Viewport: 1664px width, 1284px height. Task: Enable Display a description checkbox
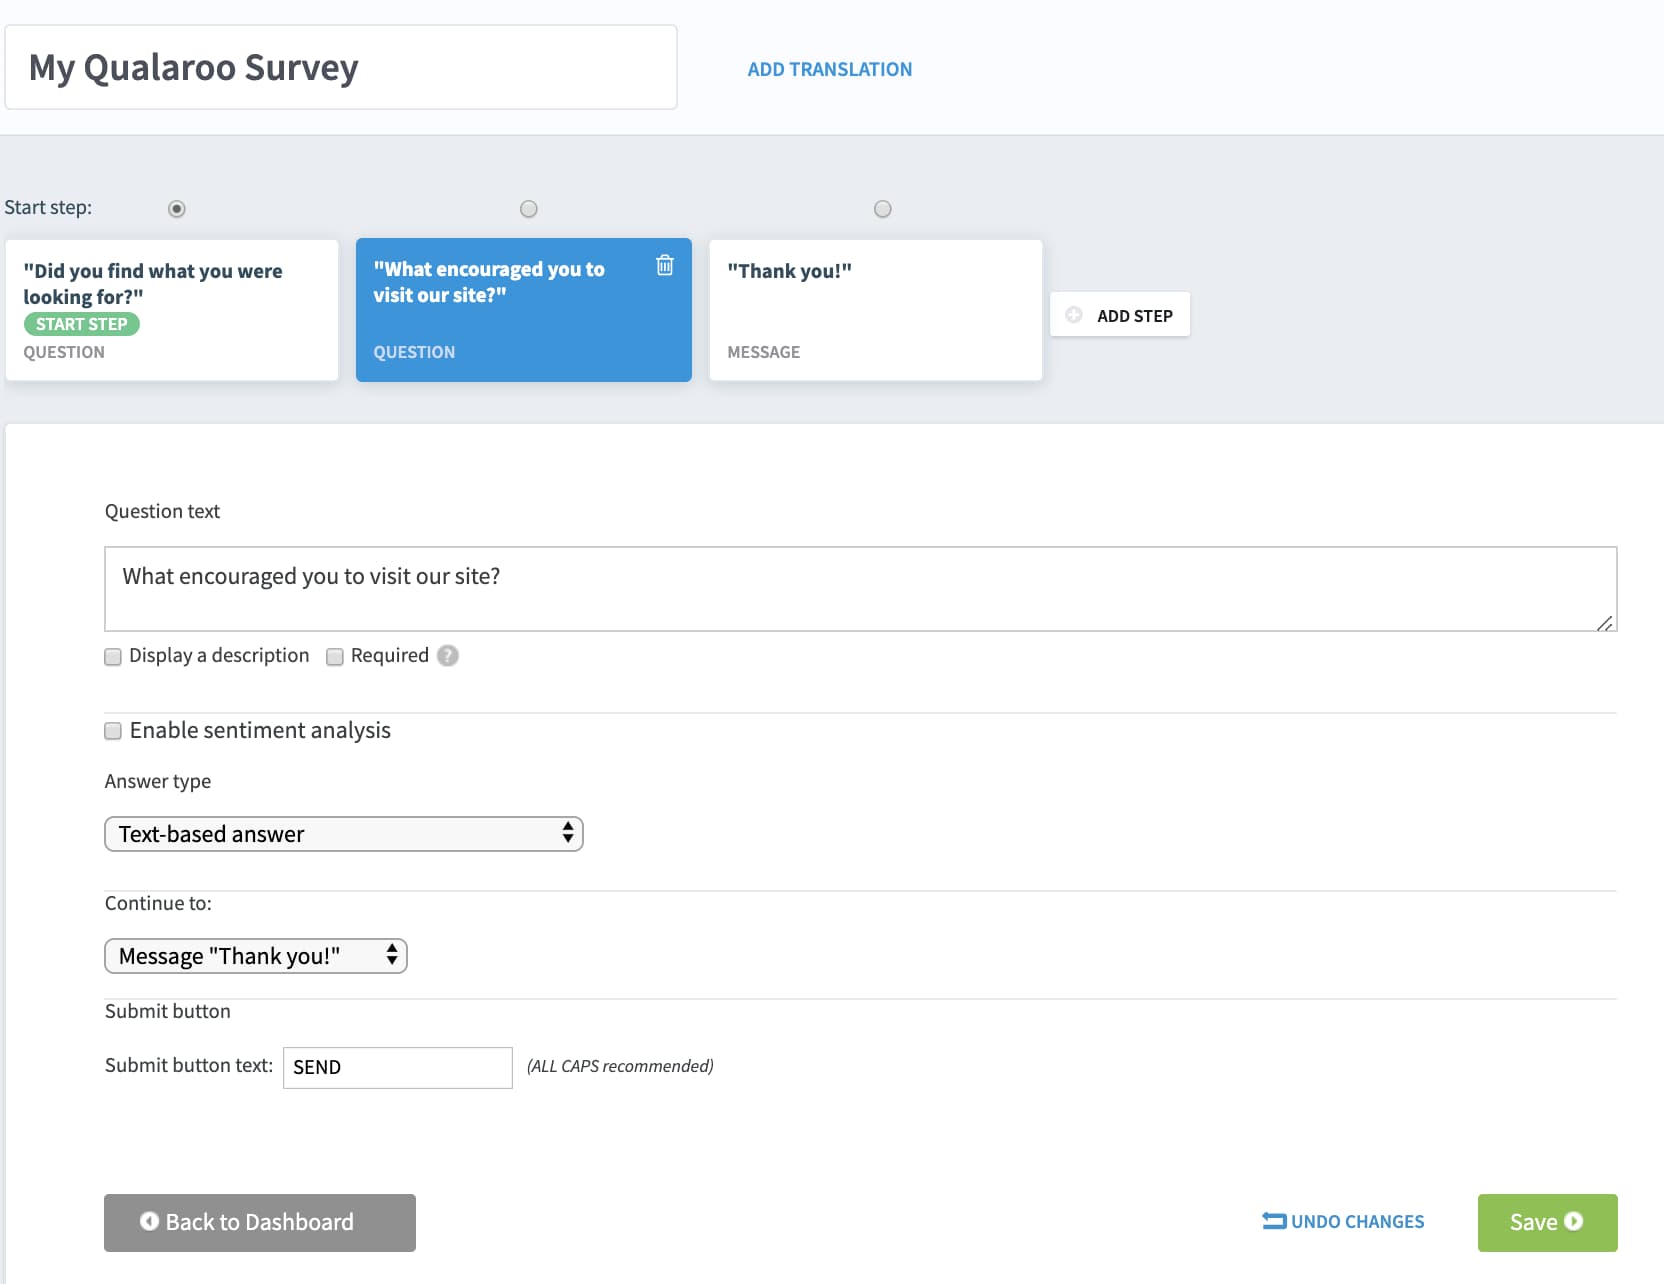coord(113,657)
